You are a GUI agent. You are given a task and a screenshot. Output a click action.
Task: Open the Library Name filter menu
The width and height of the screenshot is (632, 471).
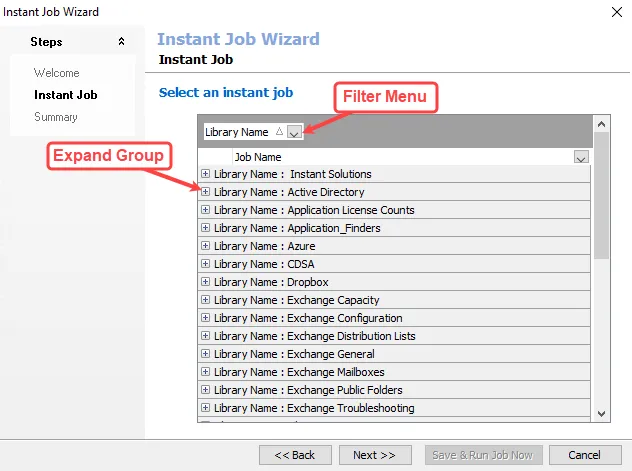point(294,132)
